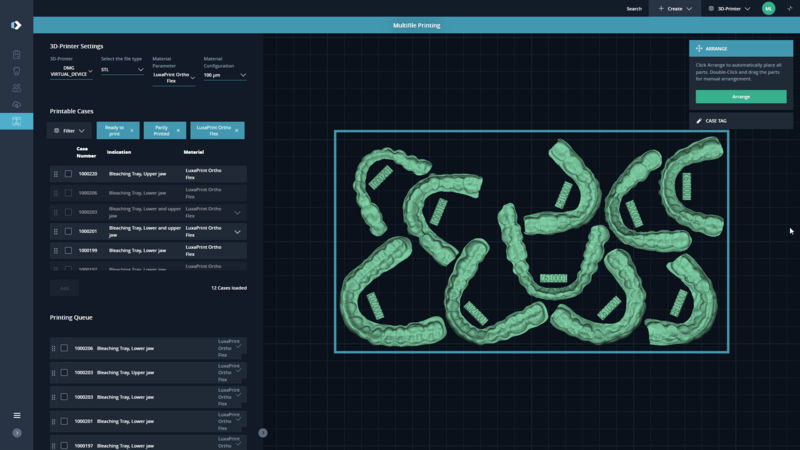Image resolution: width=800 pixels, height=450 pixels.
Task: Click the green checkmark on queue item 1000201
Action: coord(239,419)
